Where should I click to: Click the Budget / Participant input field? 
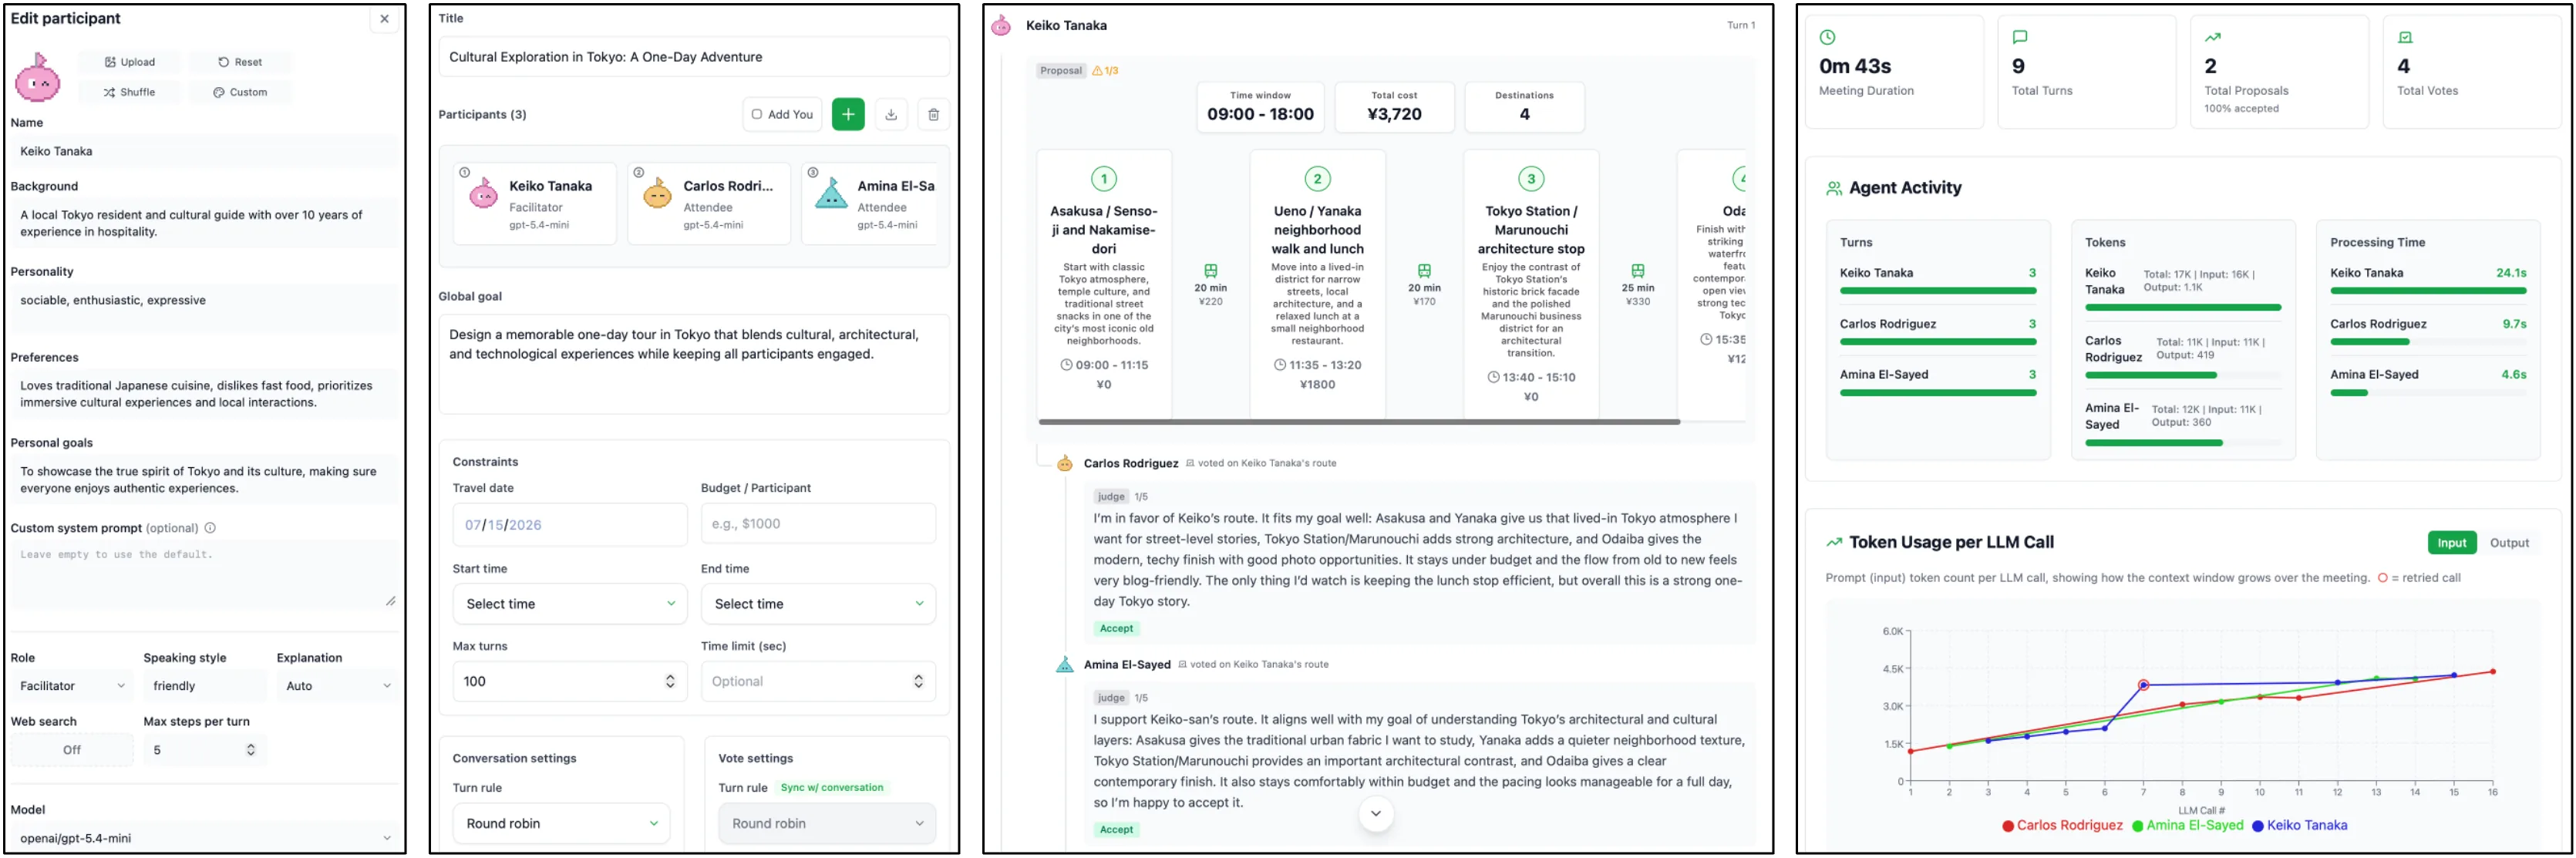pyautogui.click(x=818, y=524)
